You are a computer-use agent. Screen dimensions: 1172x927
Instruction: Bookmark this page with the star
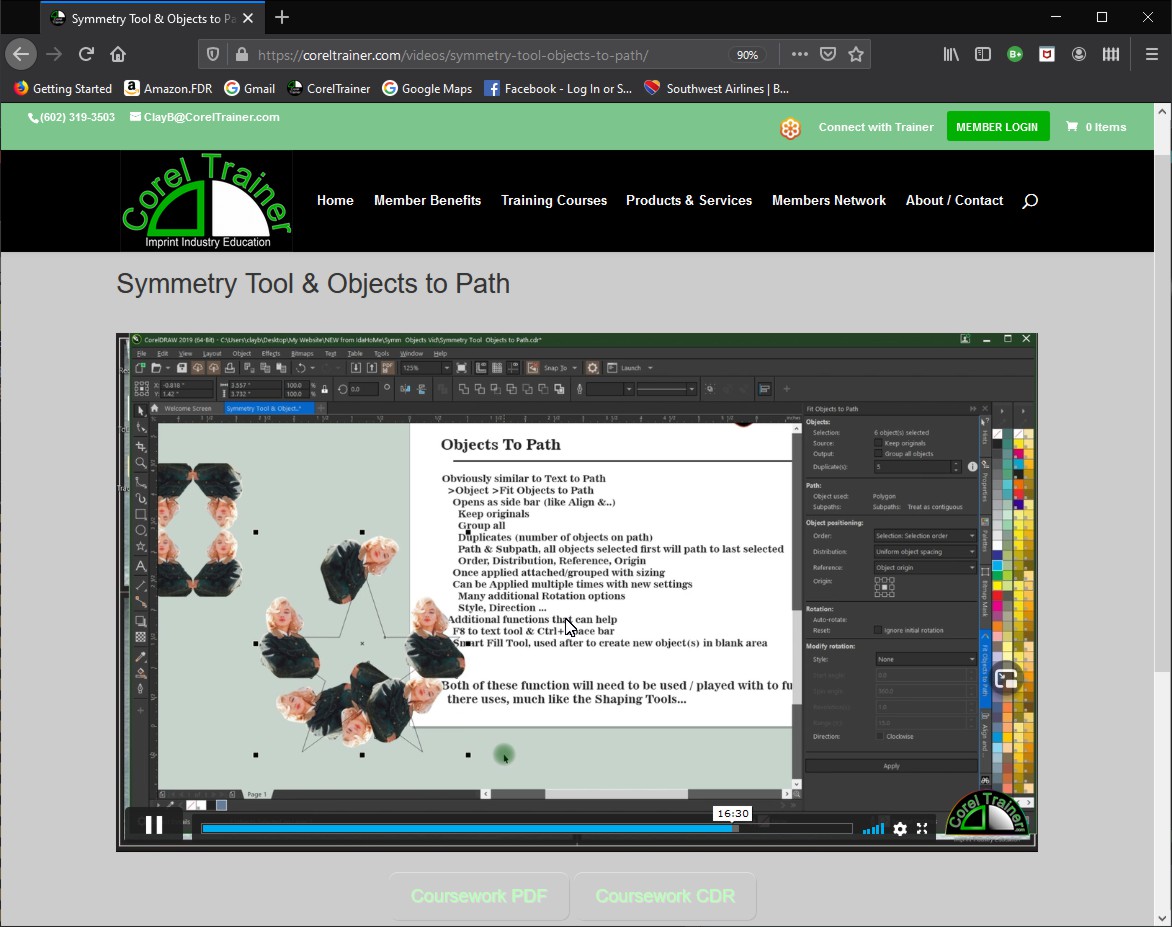[856, 54]
